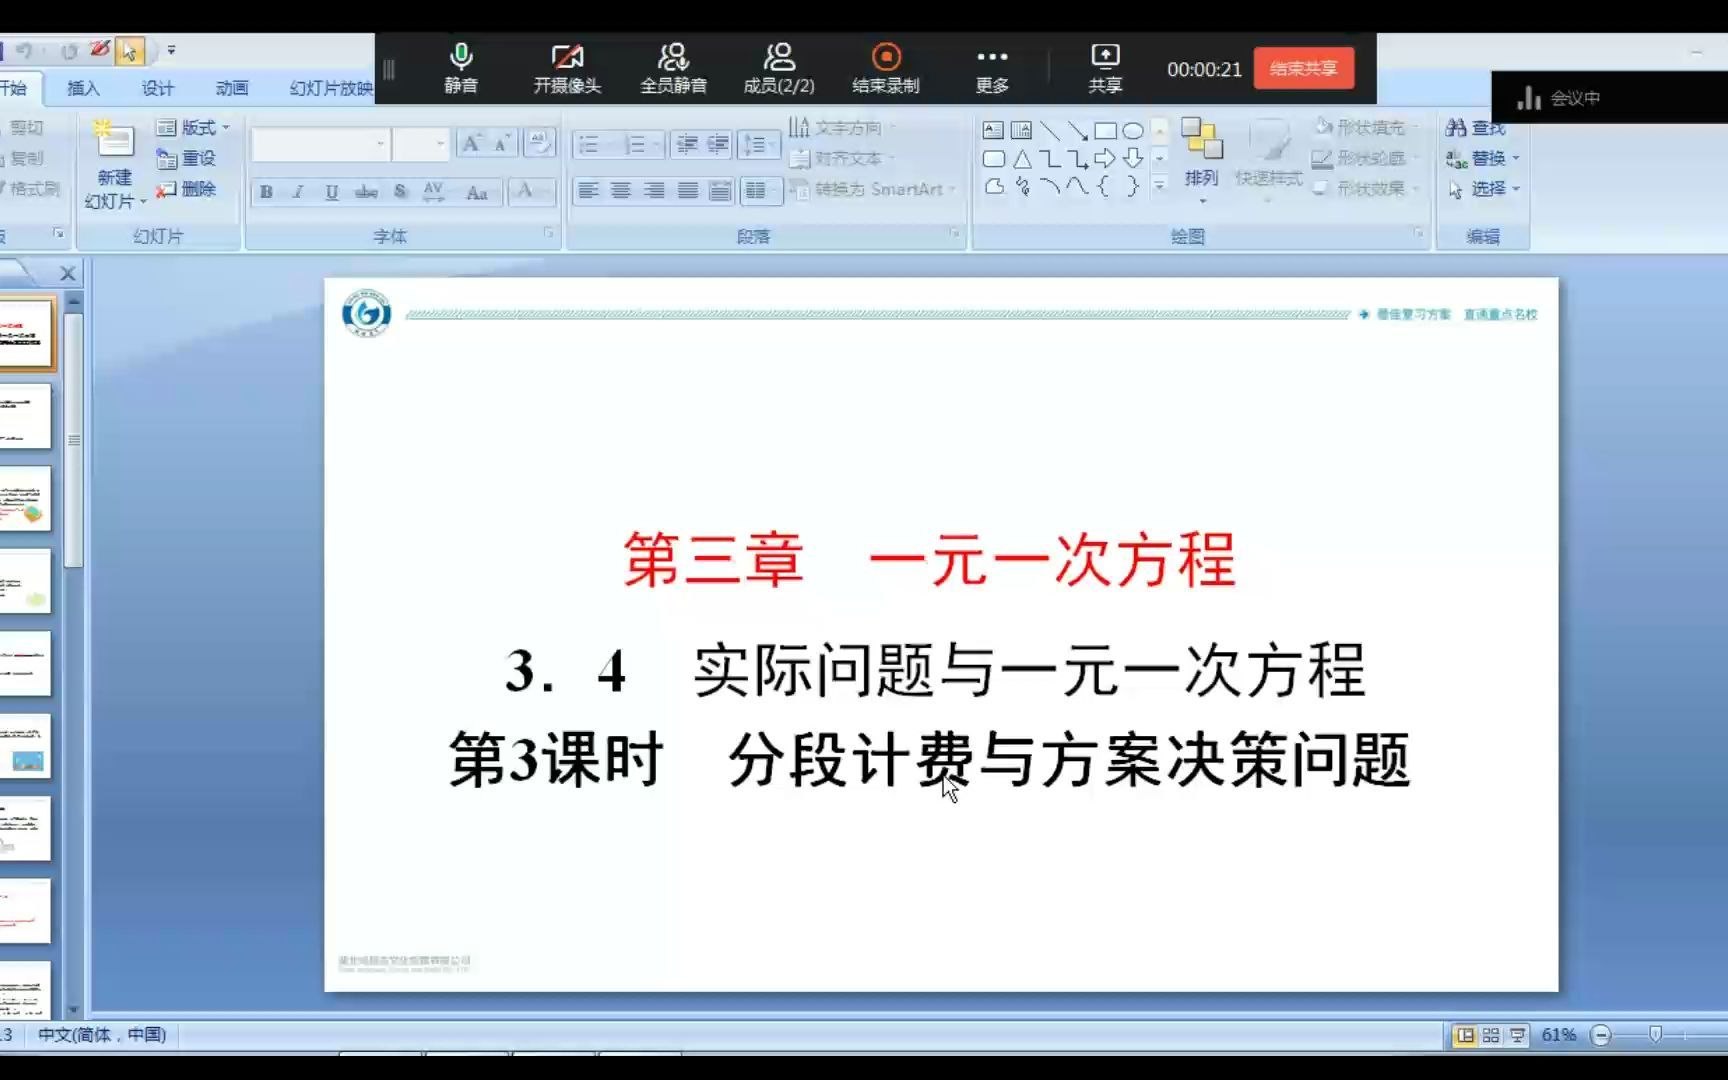The image size is (1728, 1080).
Task: Apply numbered list
Action: pos(640,145)
